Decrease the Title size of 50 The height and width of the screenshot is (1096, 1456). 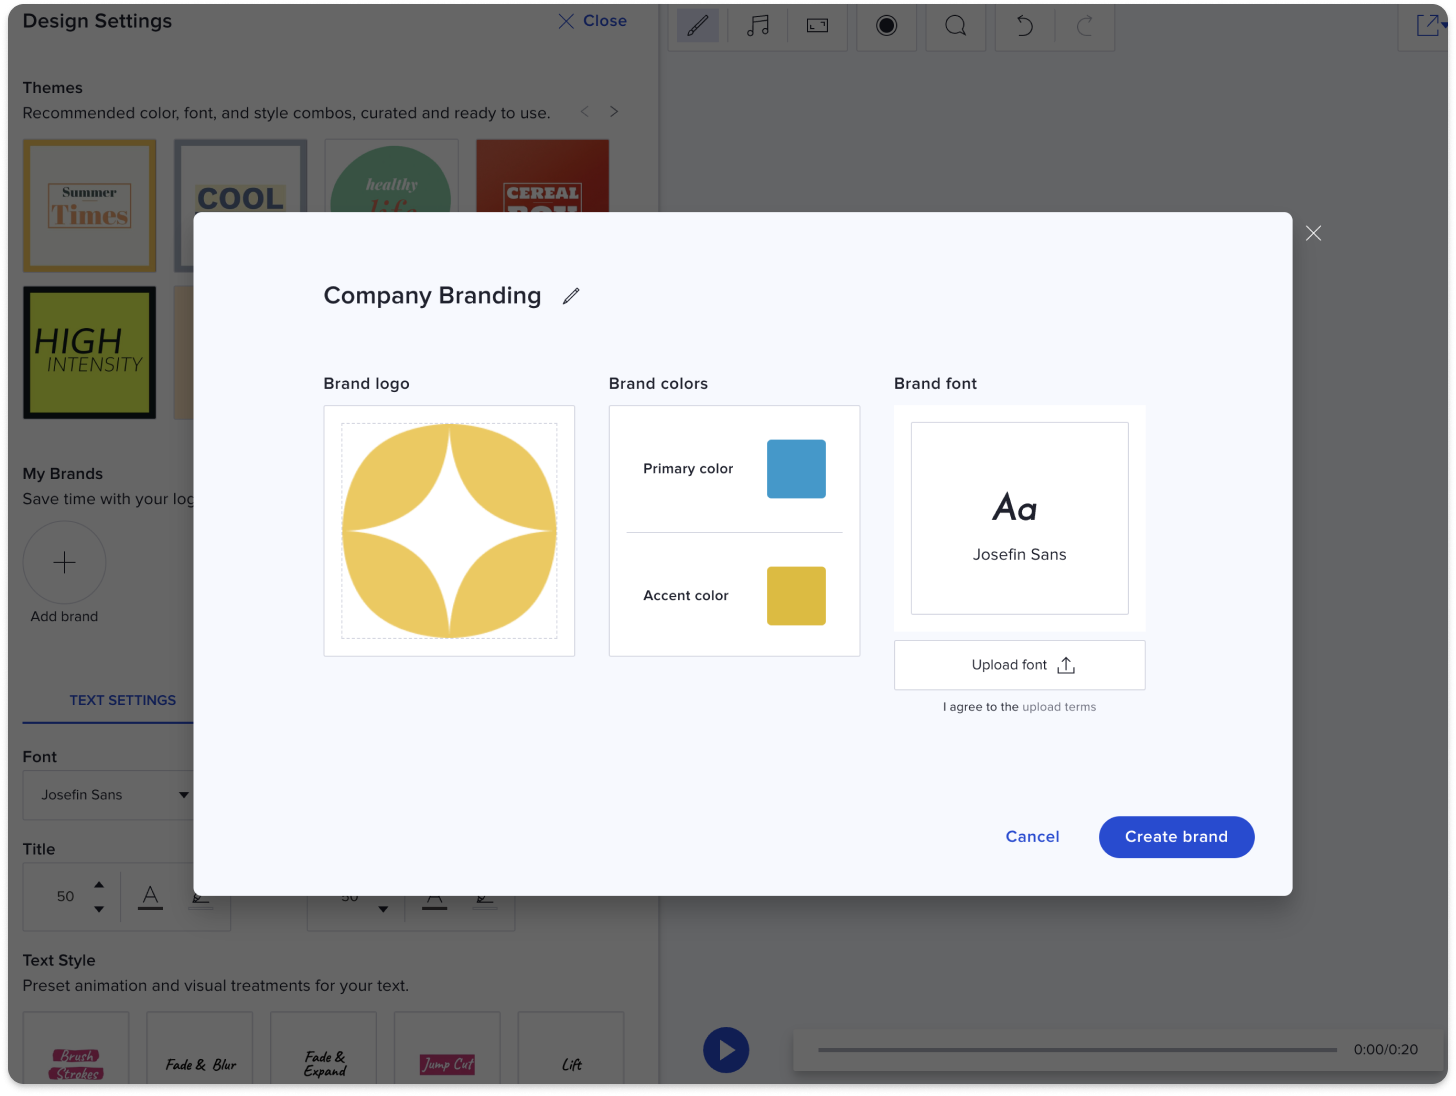click(x=99, y=909)
